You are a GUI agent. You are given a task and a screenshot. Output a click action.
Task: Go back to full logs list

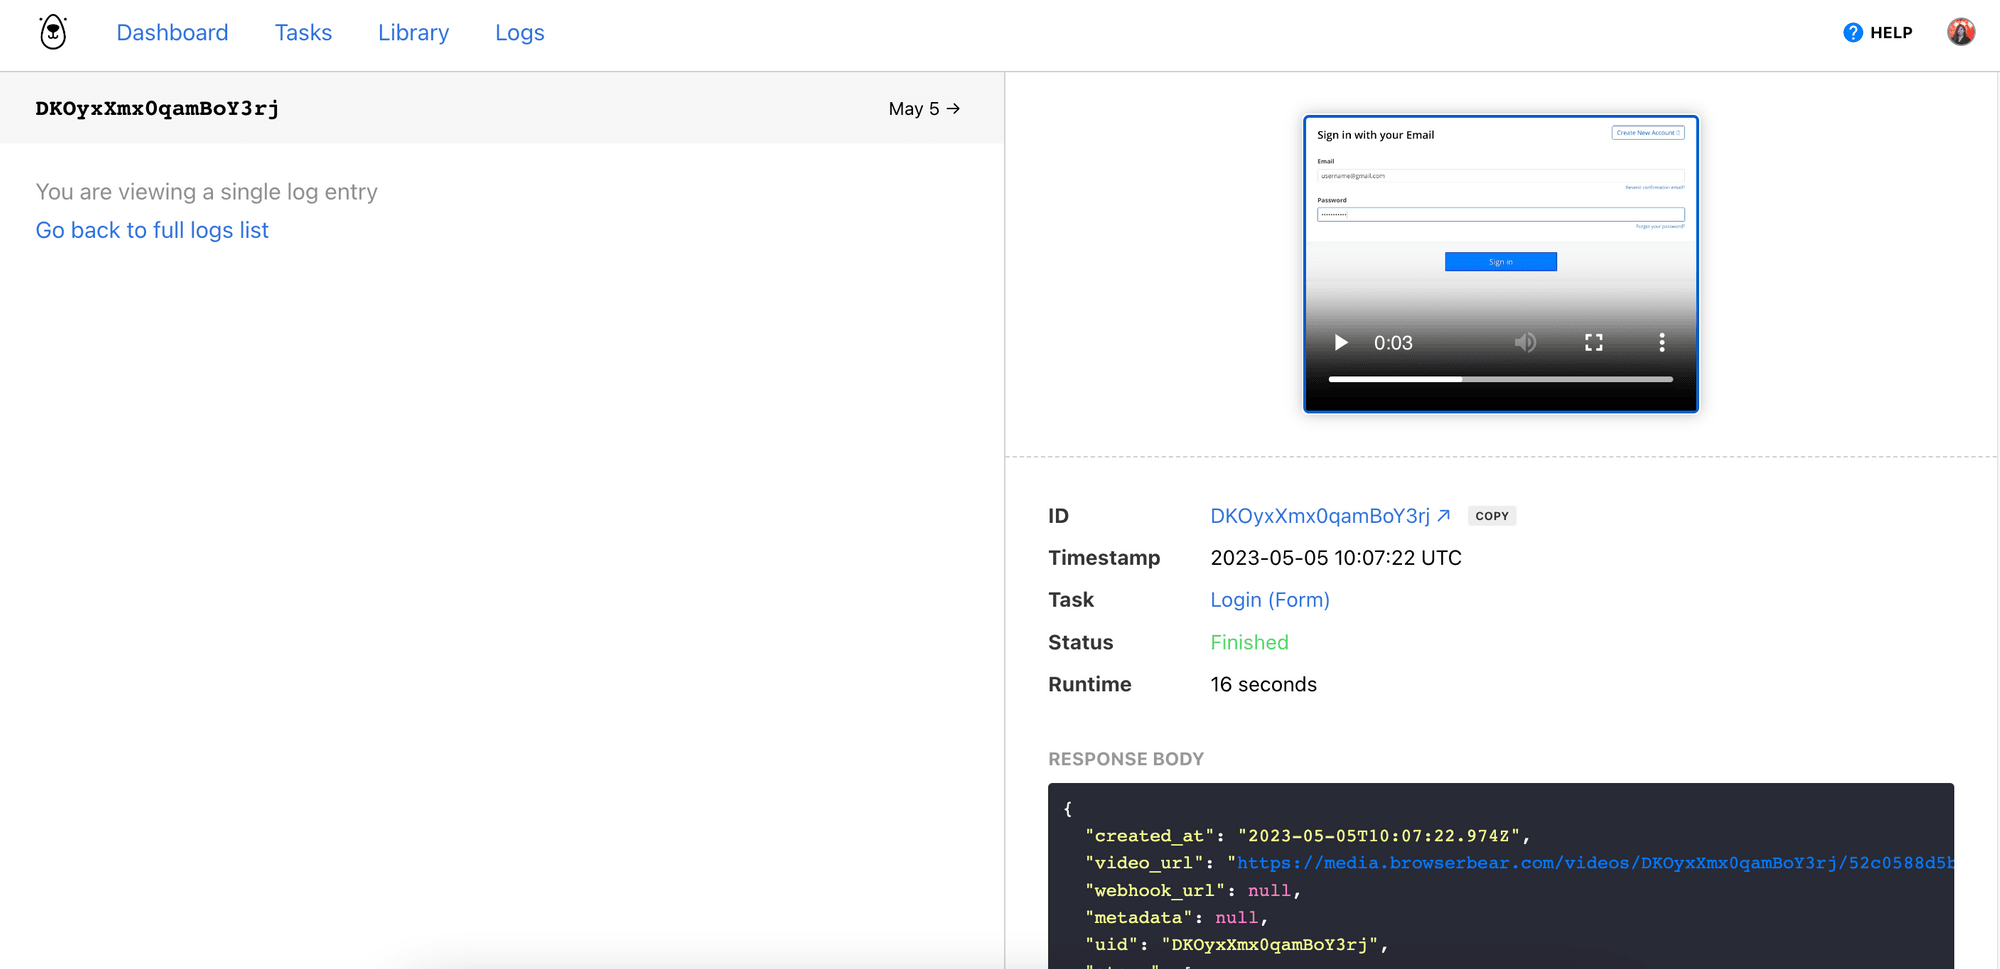coord(152,230)
